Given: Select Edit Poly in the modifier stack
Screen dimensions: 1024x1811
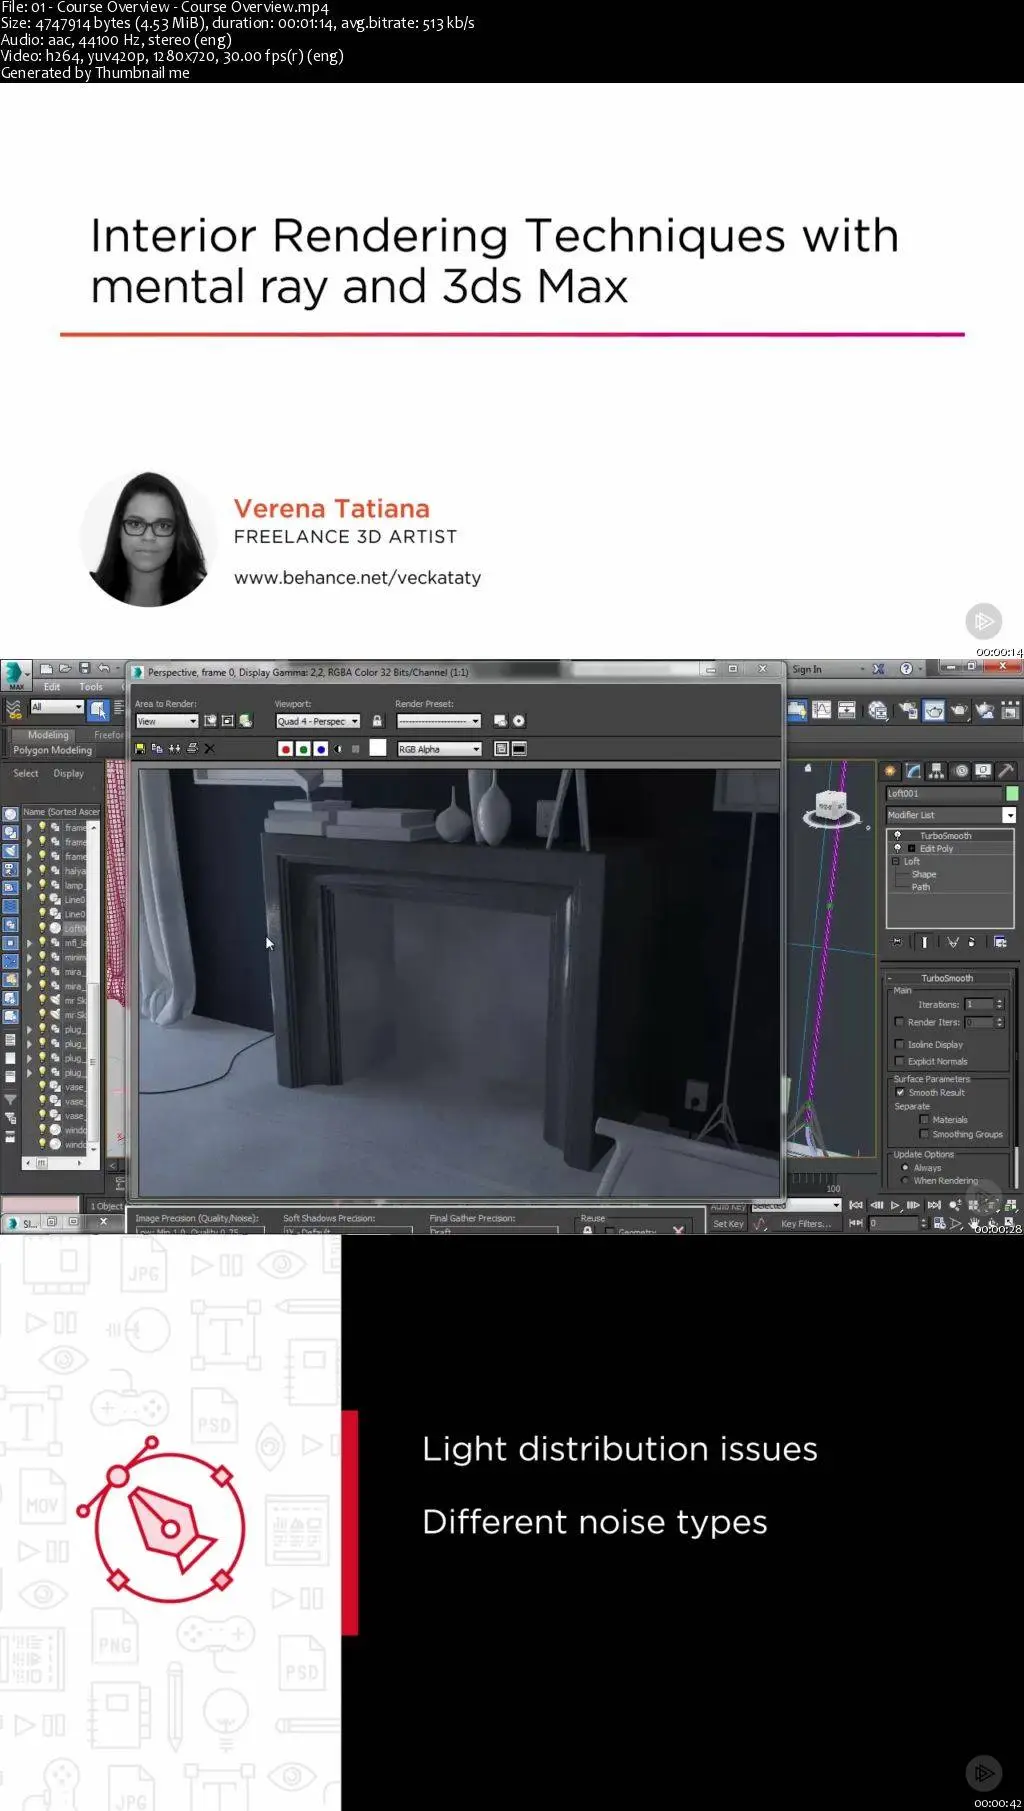Looking at the screenshot, I should tap(937, 848).
